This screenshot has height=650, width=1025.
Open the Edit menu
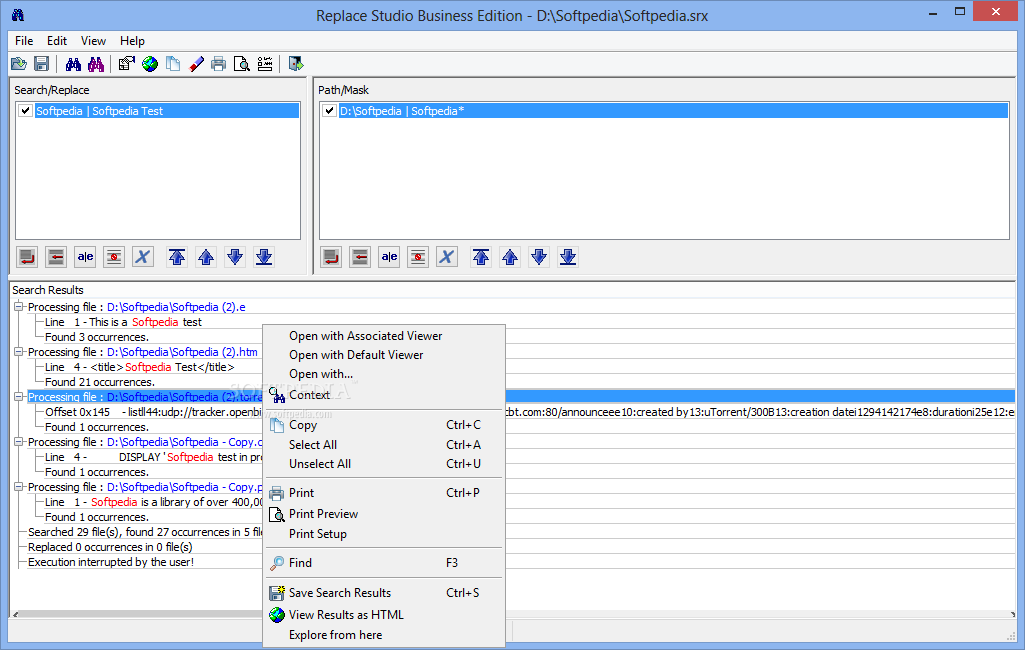coord(57,41)
